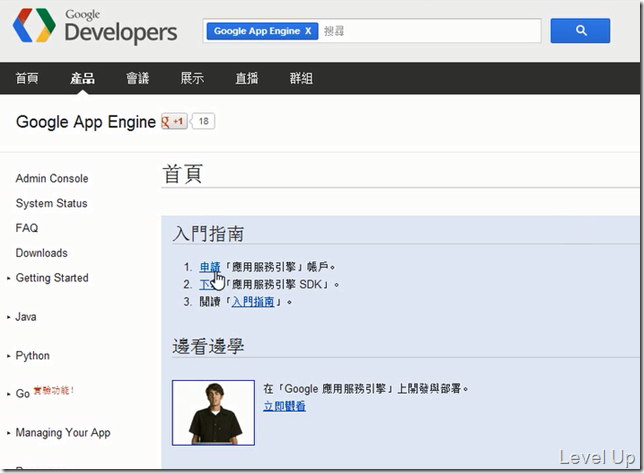
Task: Click the blue search magnifier button
Action: 580,30
